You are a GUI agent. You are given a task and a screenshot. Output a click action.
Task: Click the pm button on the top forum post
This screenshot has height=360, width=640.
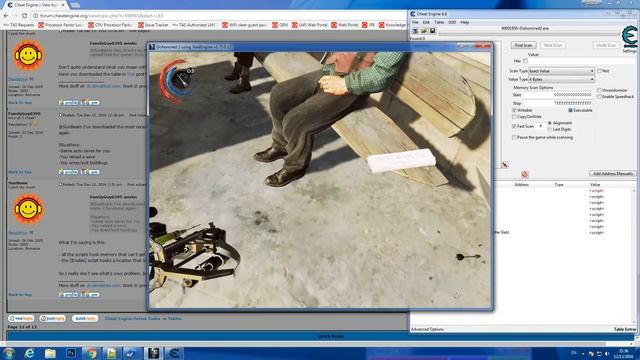(90, 102)
